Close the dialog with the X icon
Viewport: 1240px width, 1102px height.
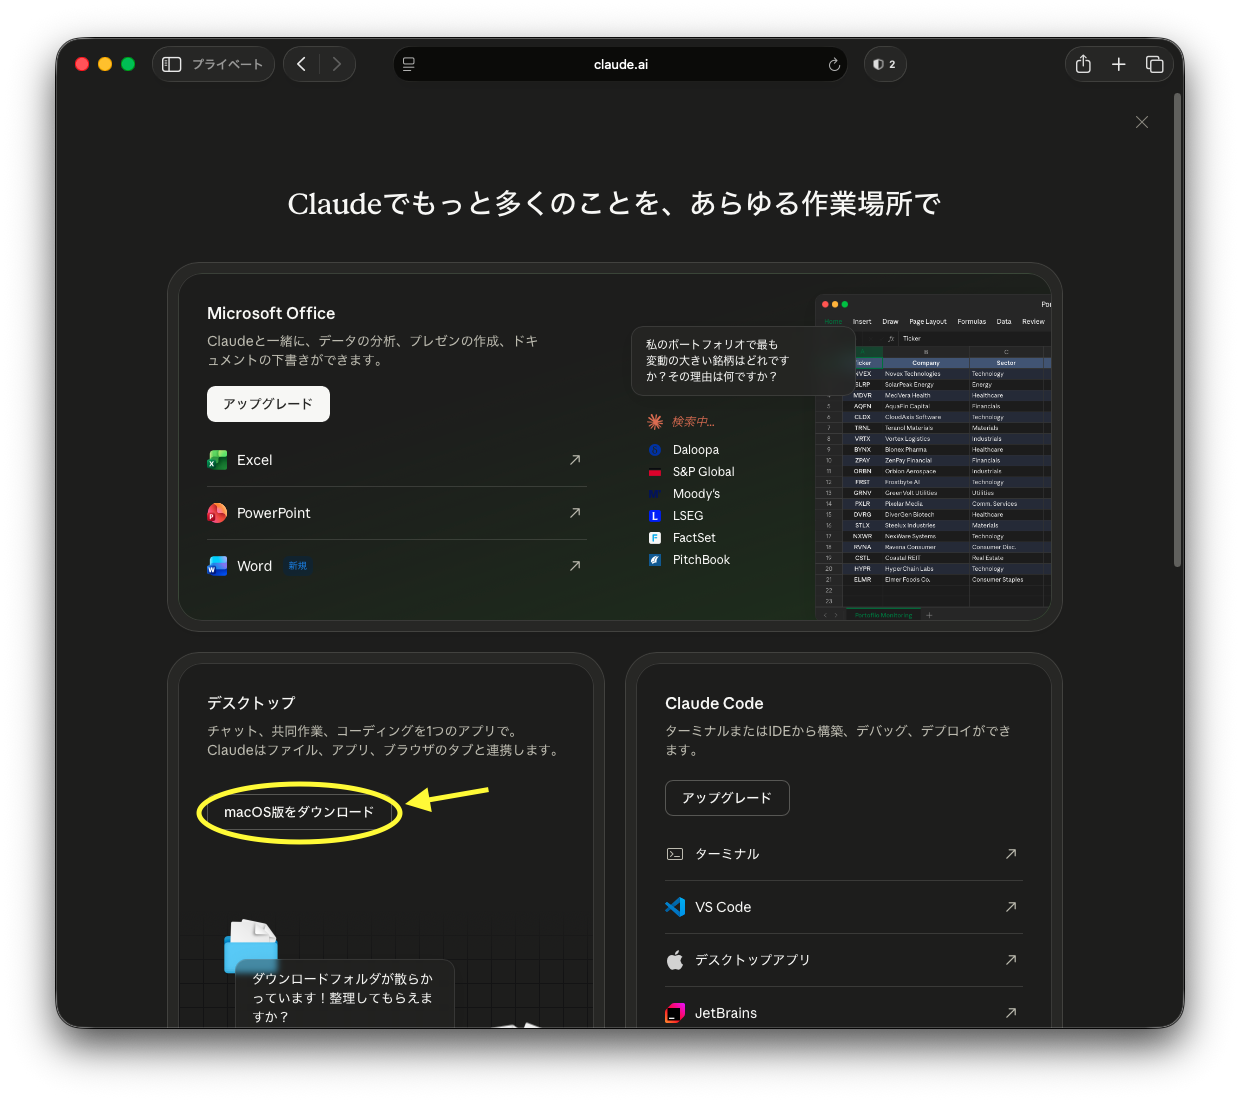[1142, 122]
